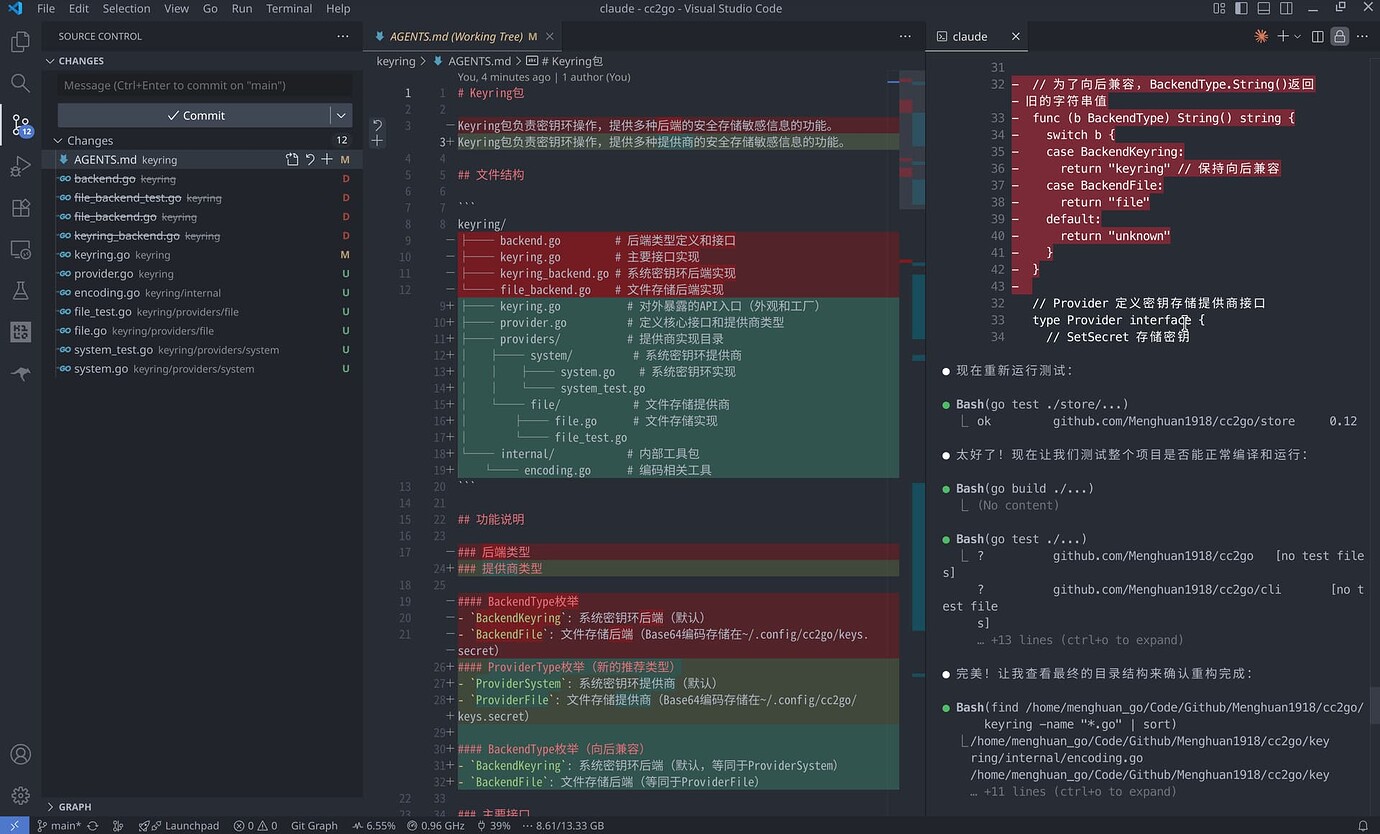The width and height of the screenshot is (1380, 834).
Task: Click the Commit button
Action: 194,115
